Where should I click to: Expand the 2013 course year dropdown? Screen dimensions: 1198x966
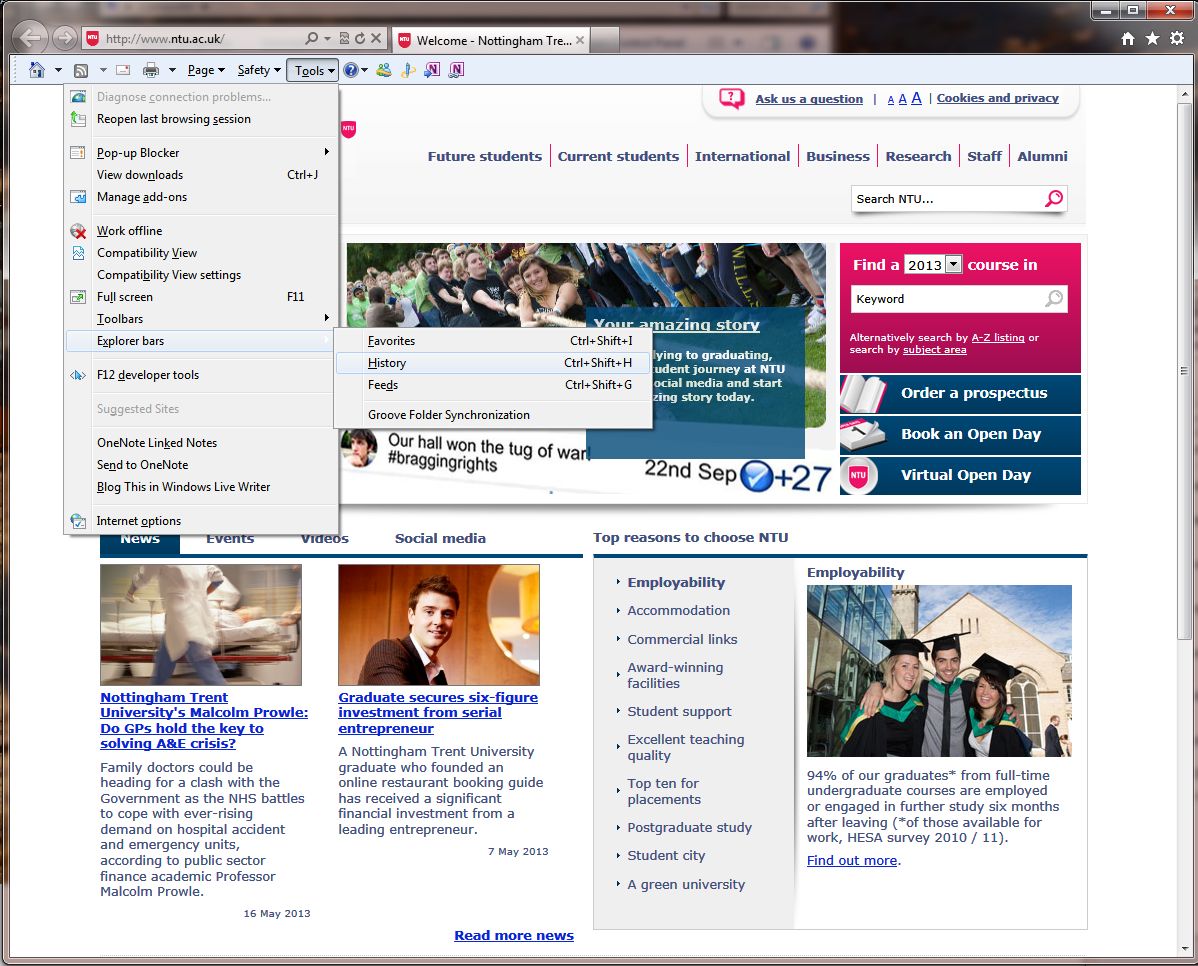(x=952, y=265)
